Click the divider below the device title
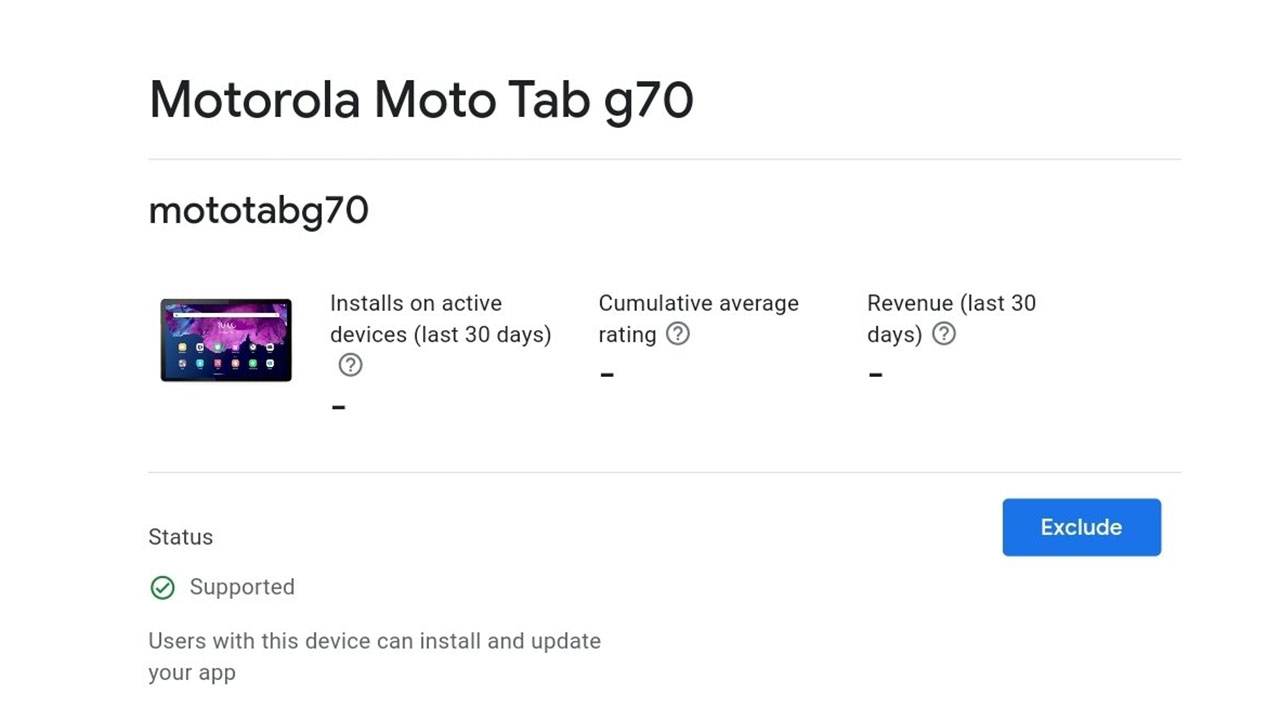Screen dimensions: 1280x720 pos(664,157)
